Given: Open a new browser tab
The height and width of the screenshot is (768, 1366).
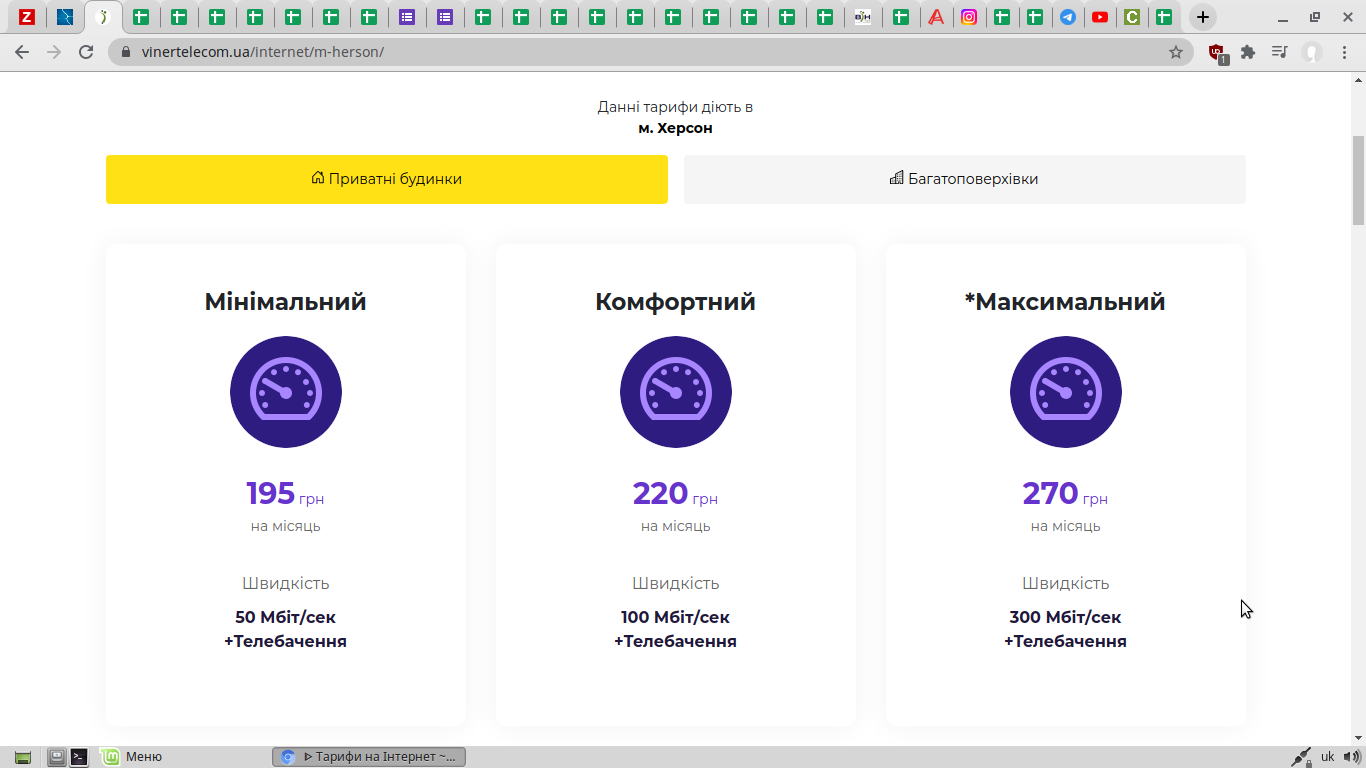Looking at the screenshot, I should click(1203, 17).
